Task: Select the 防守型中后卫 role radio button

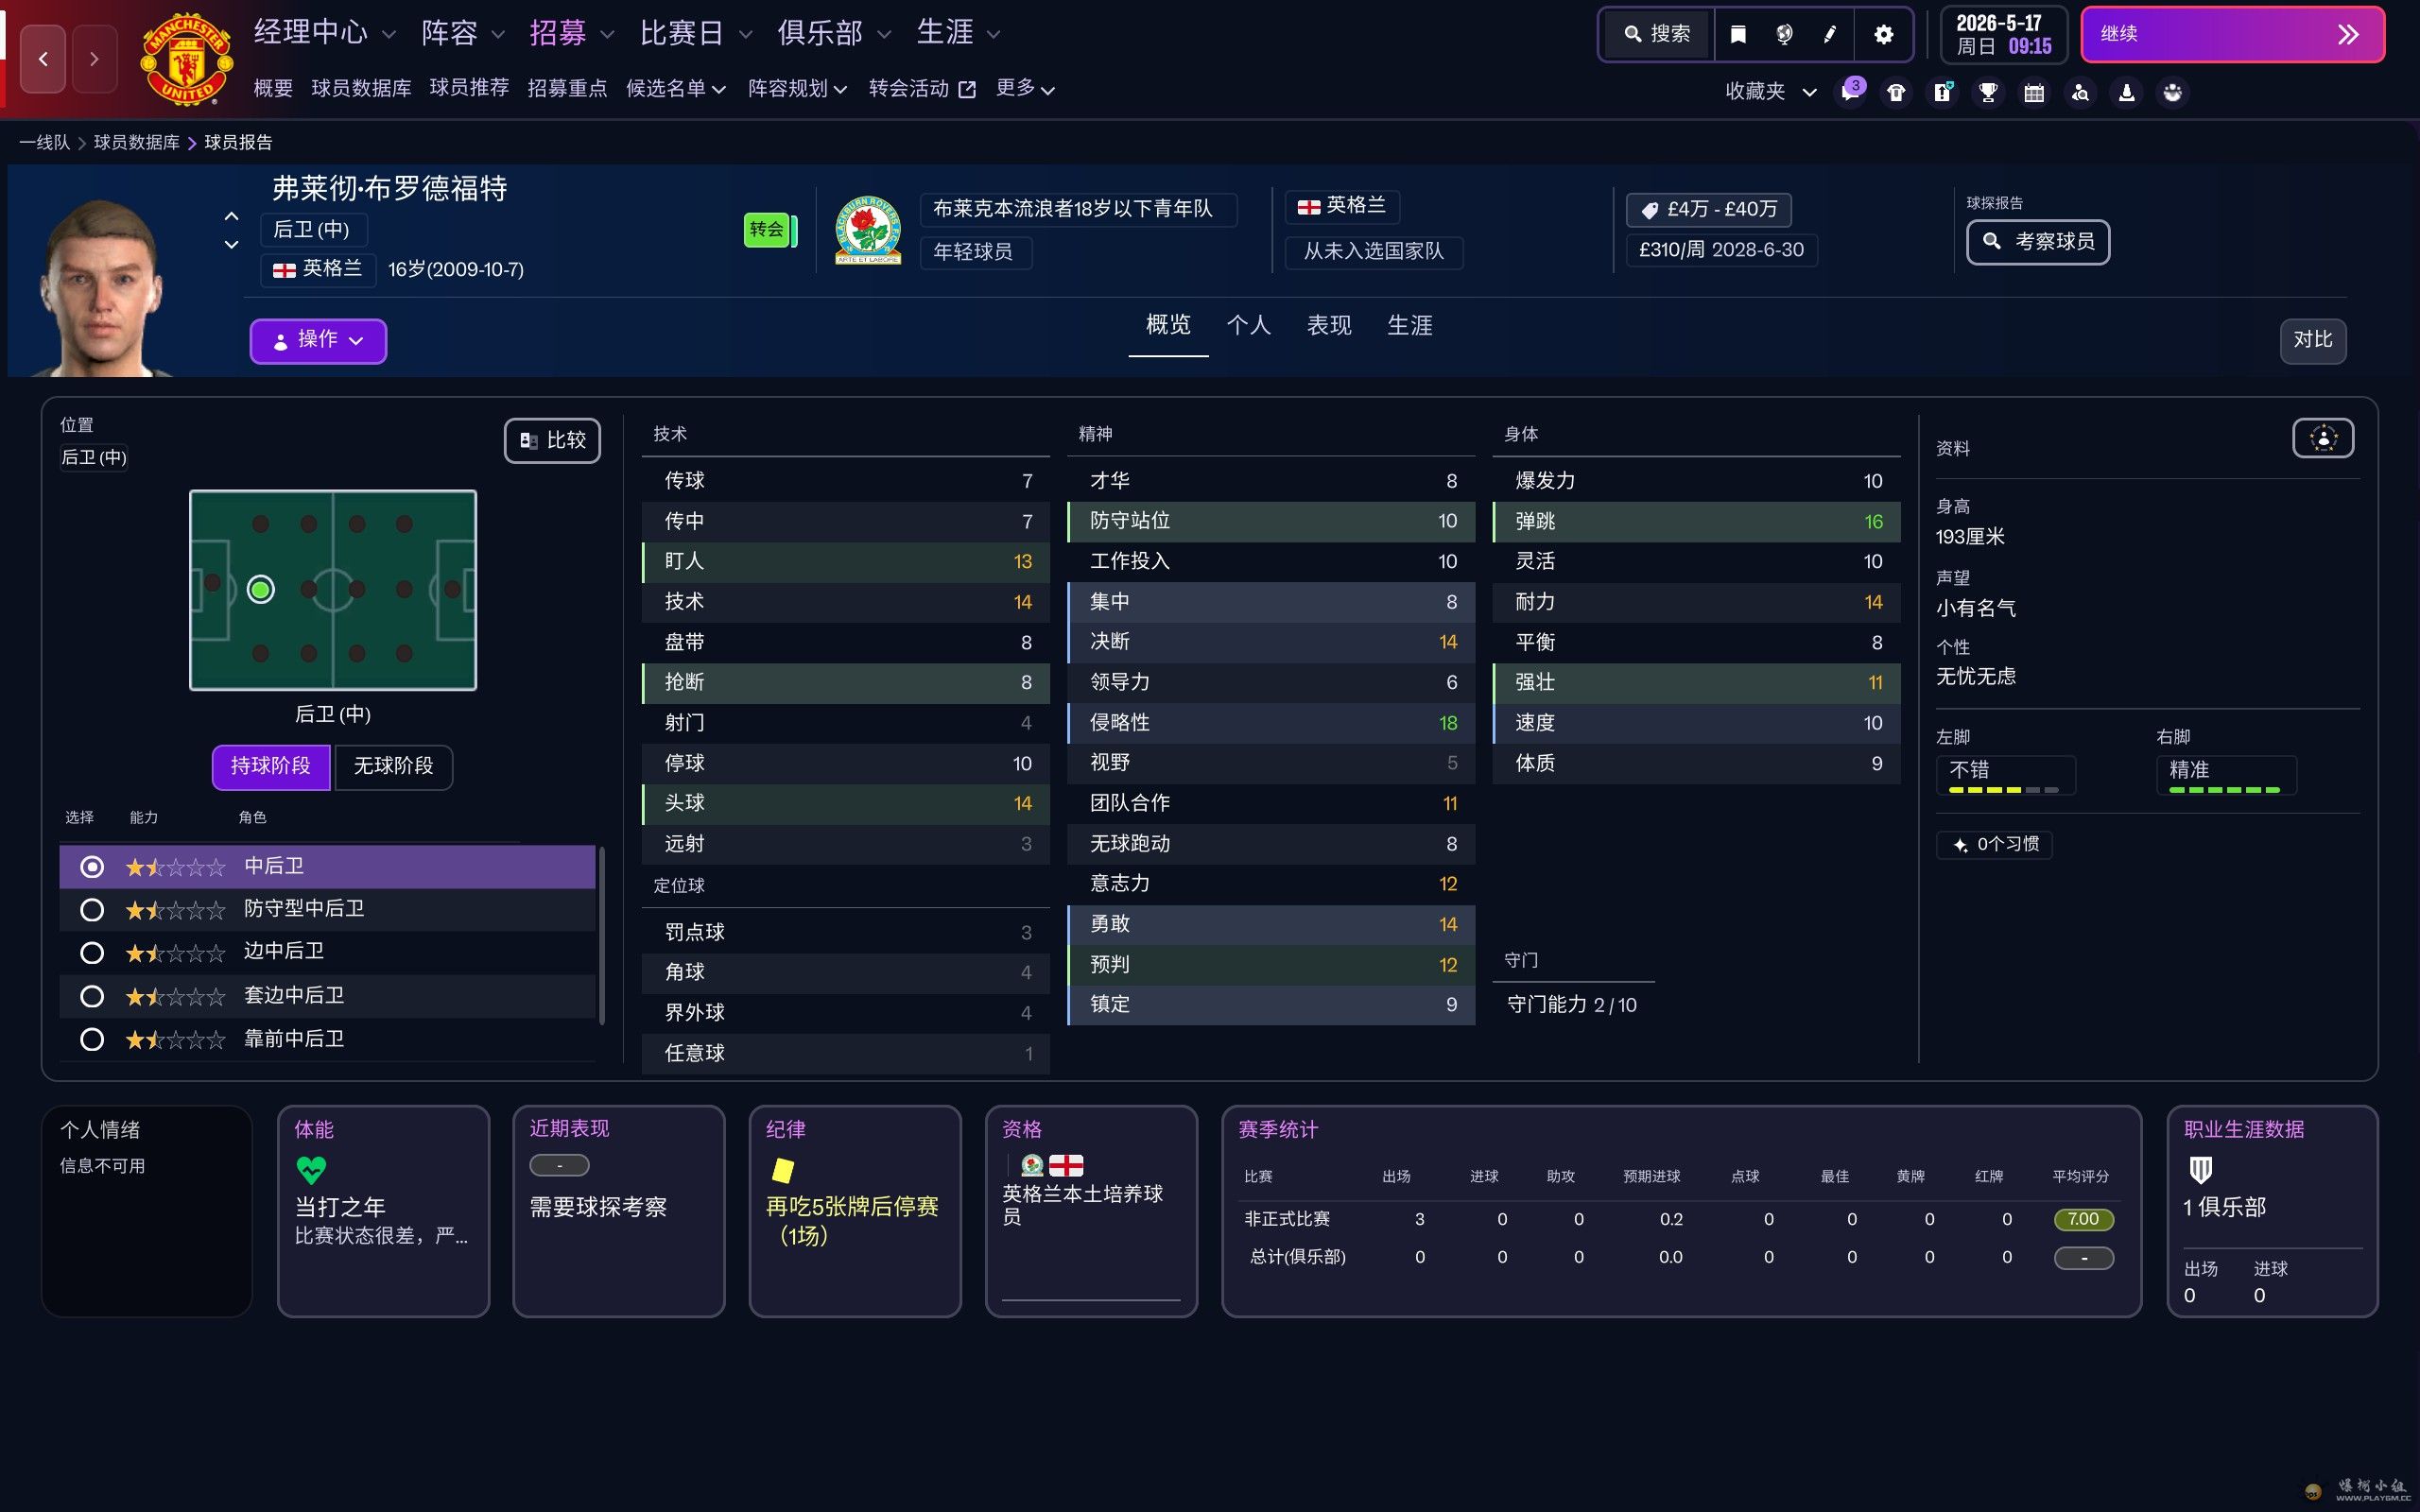Action: point(91,910)
